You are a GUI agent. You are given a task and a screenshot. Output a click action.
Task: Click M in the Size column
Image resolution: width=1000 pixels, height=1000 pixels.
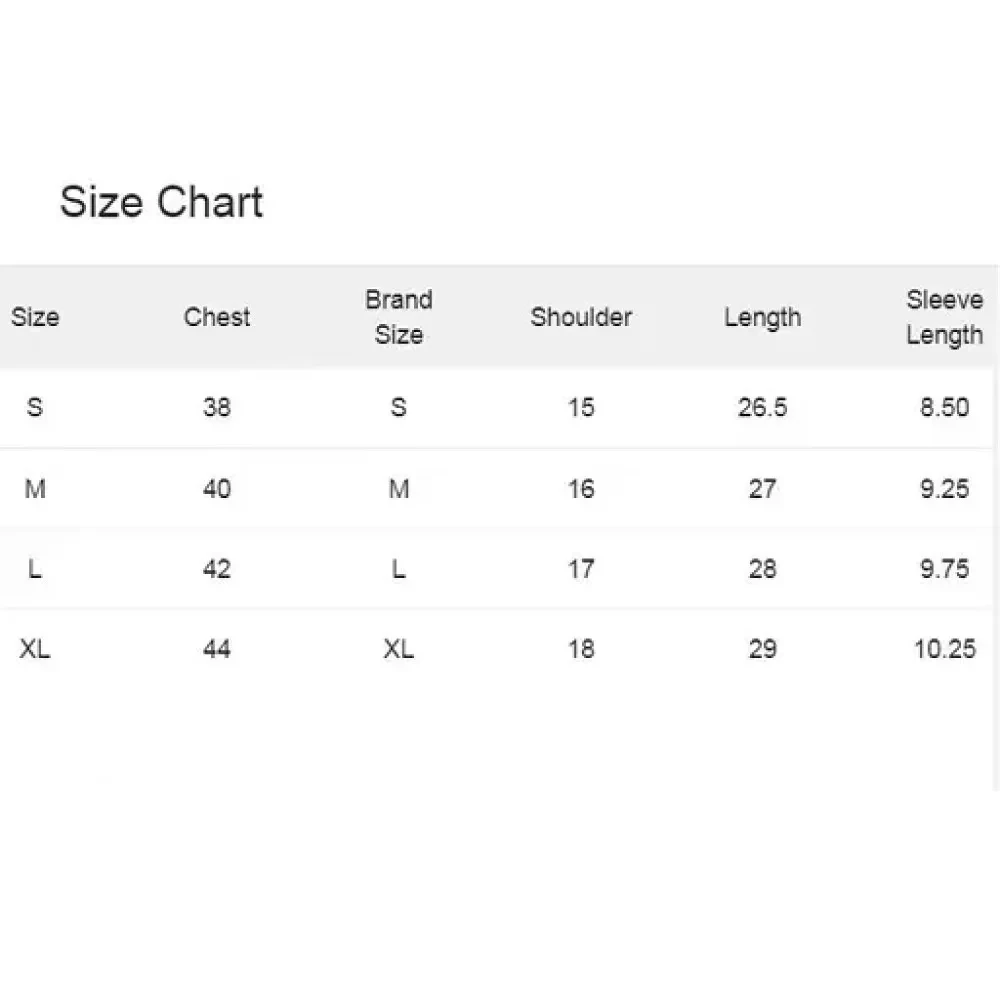coord(35,488)
